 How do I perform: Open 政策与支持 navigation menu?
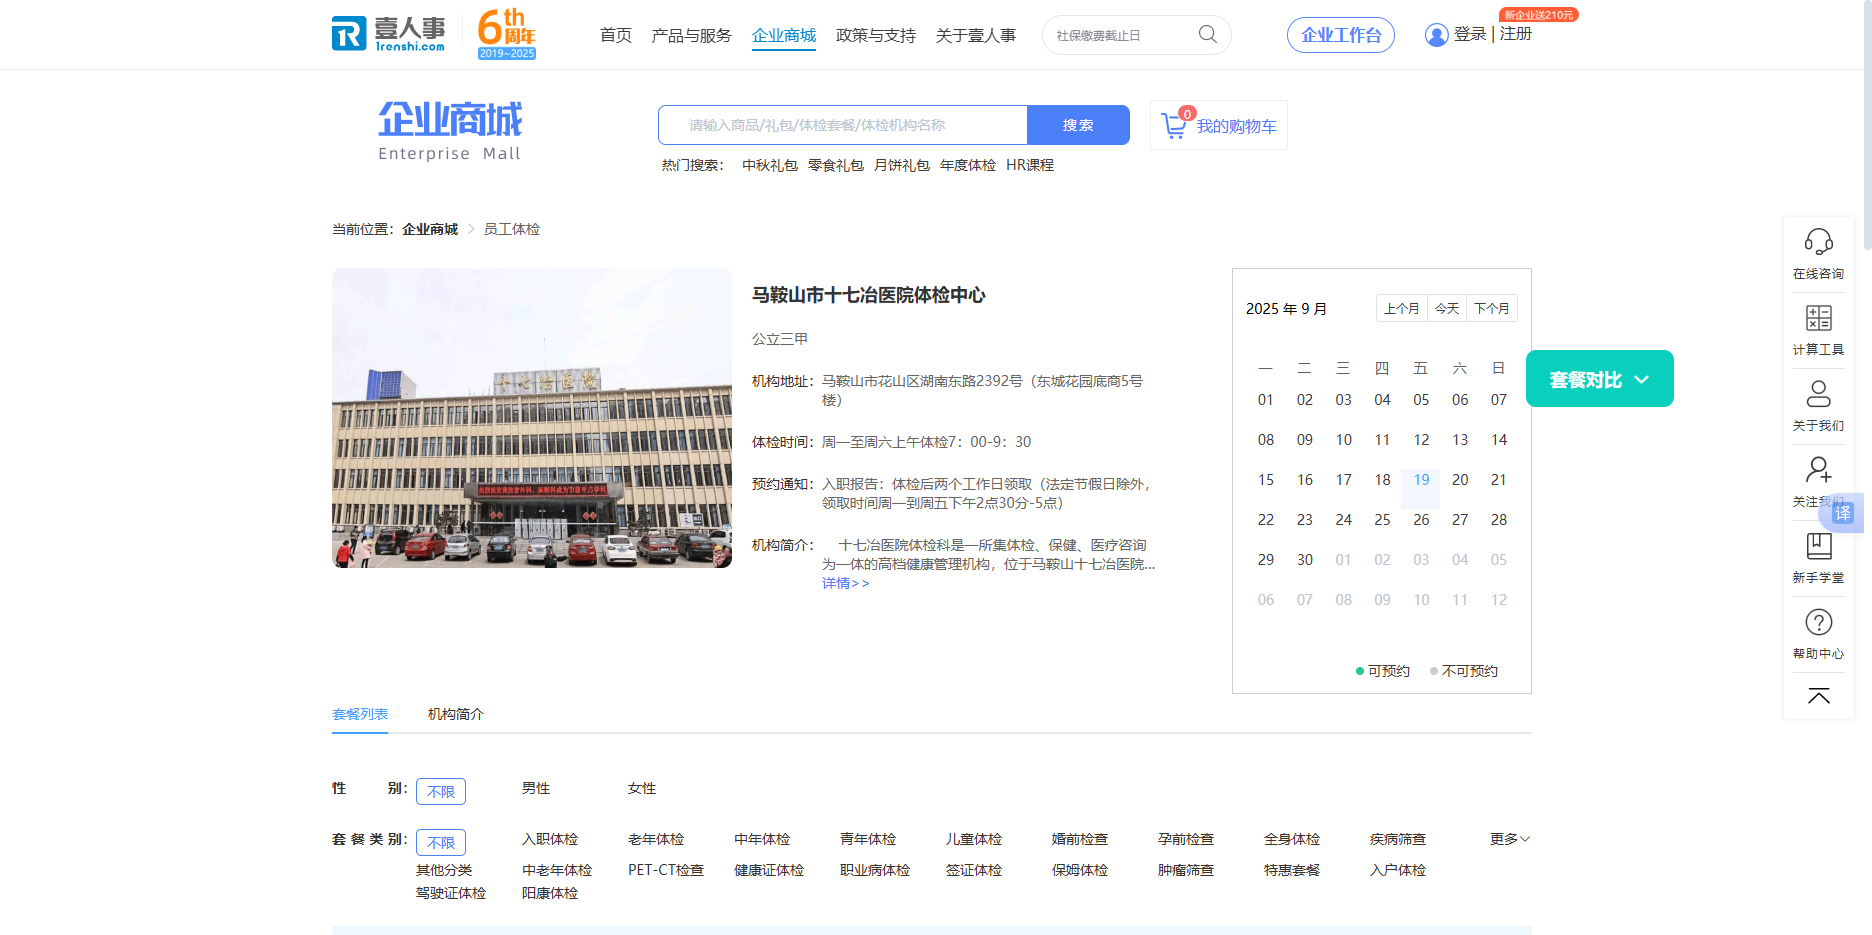pos(876,35)
